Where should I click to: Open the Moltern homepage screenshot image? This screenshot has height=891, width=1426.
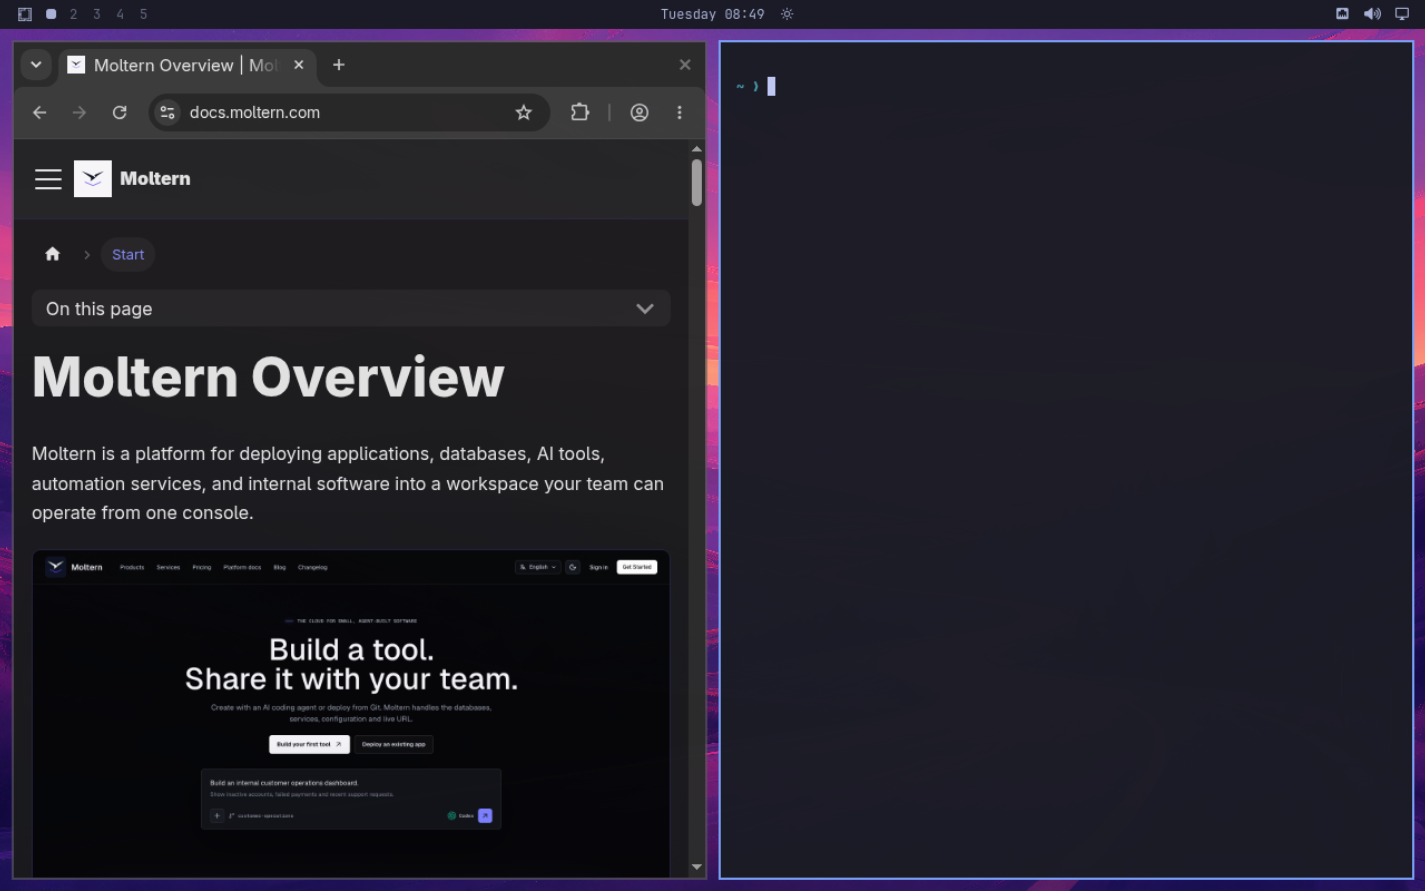[351, 714]
